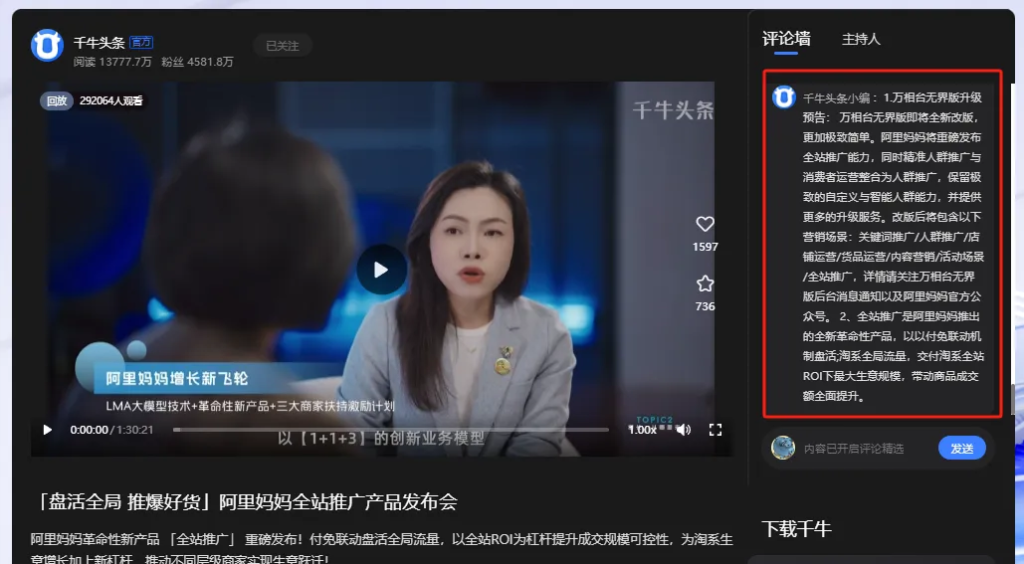Switch to the 评论墙 tab
Viewport: 1024px width, 564px height.
click(x=786, y=39)
